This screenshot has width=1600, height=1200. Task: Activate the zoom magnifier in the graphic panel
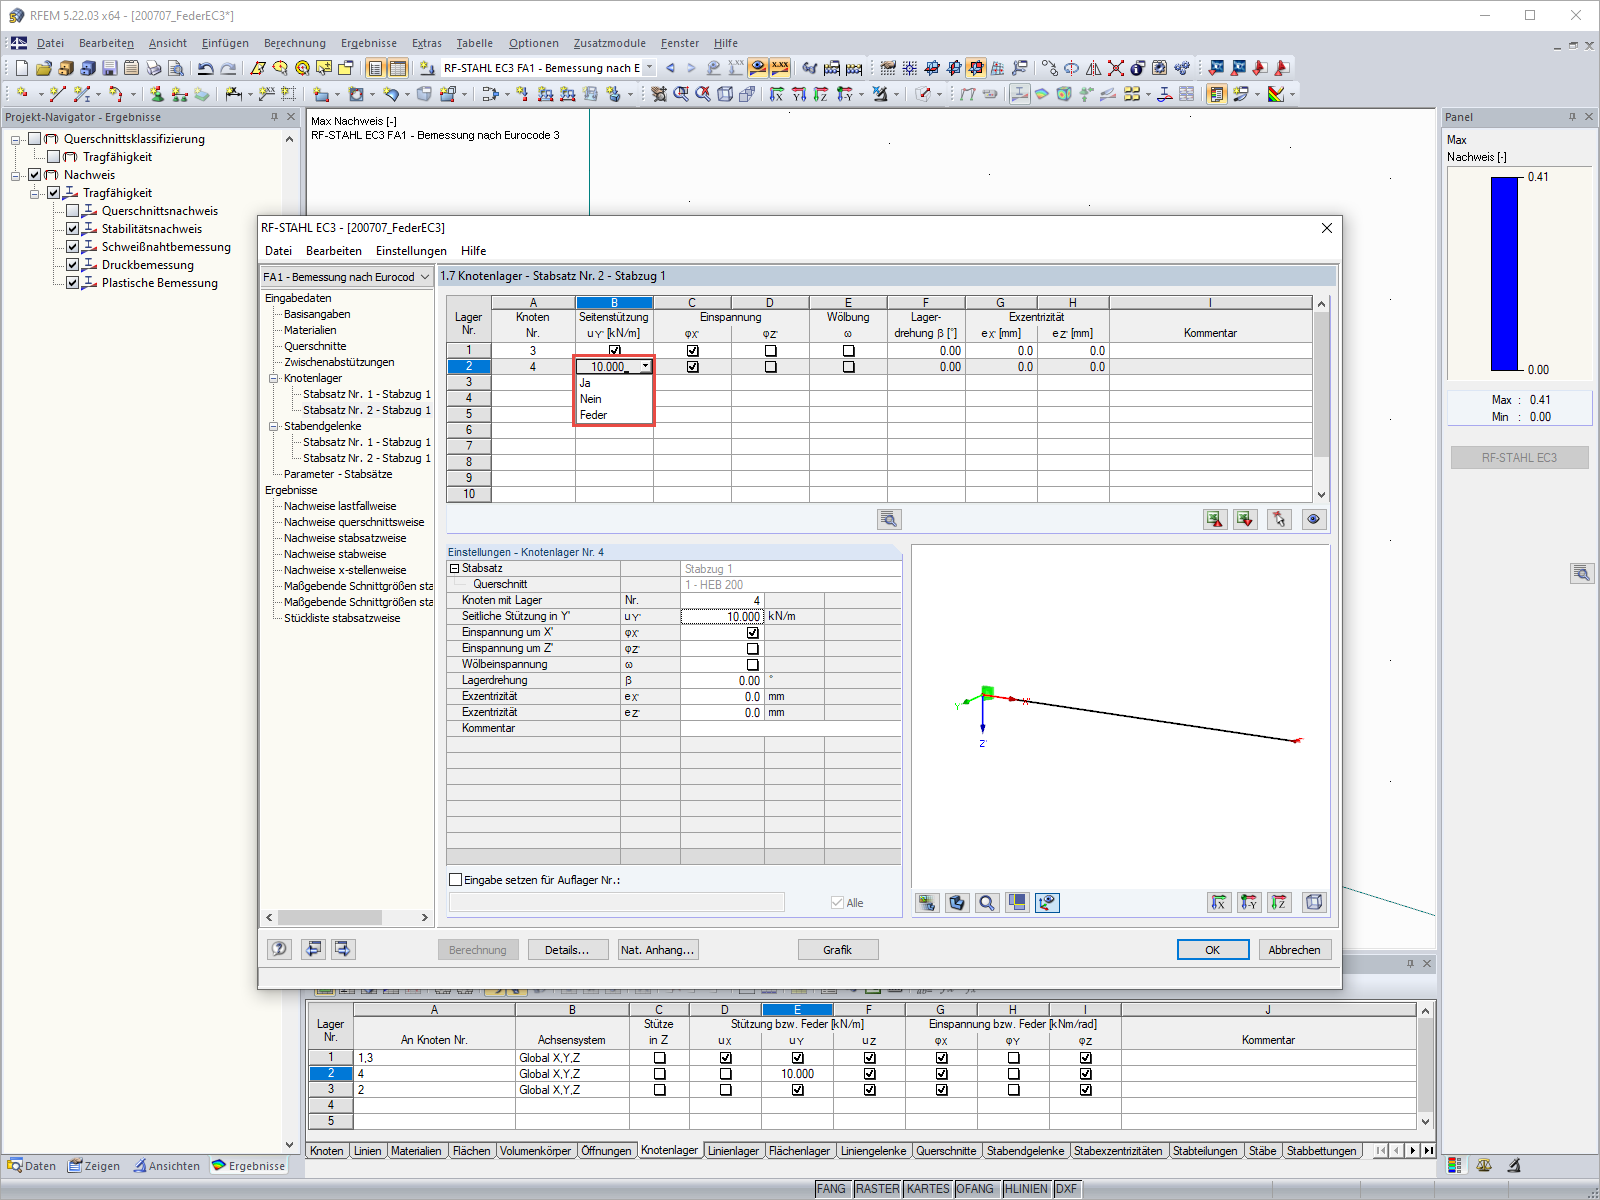point(986,902)
